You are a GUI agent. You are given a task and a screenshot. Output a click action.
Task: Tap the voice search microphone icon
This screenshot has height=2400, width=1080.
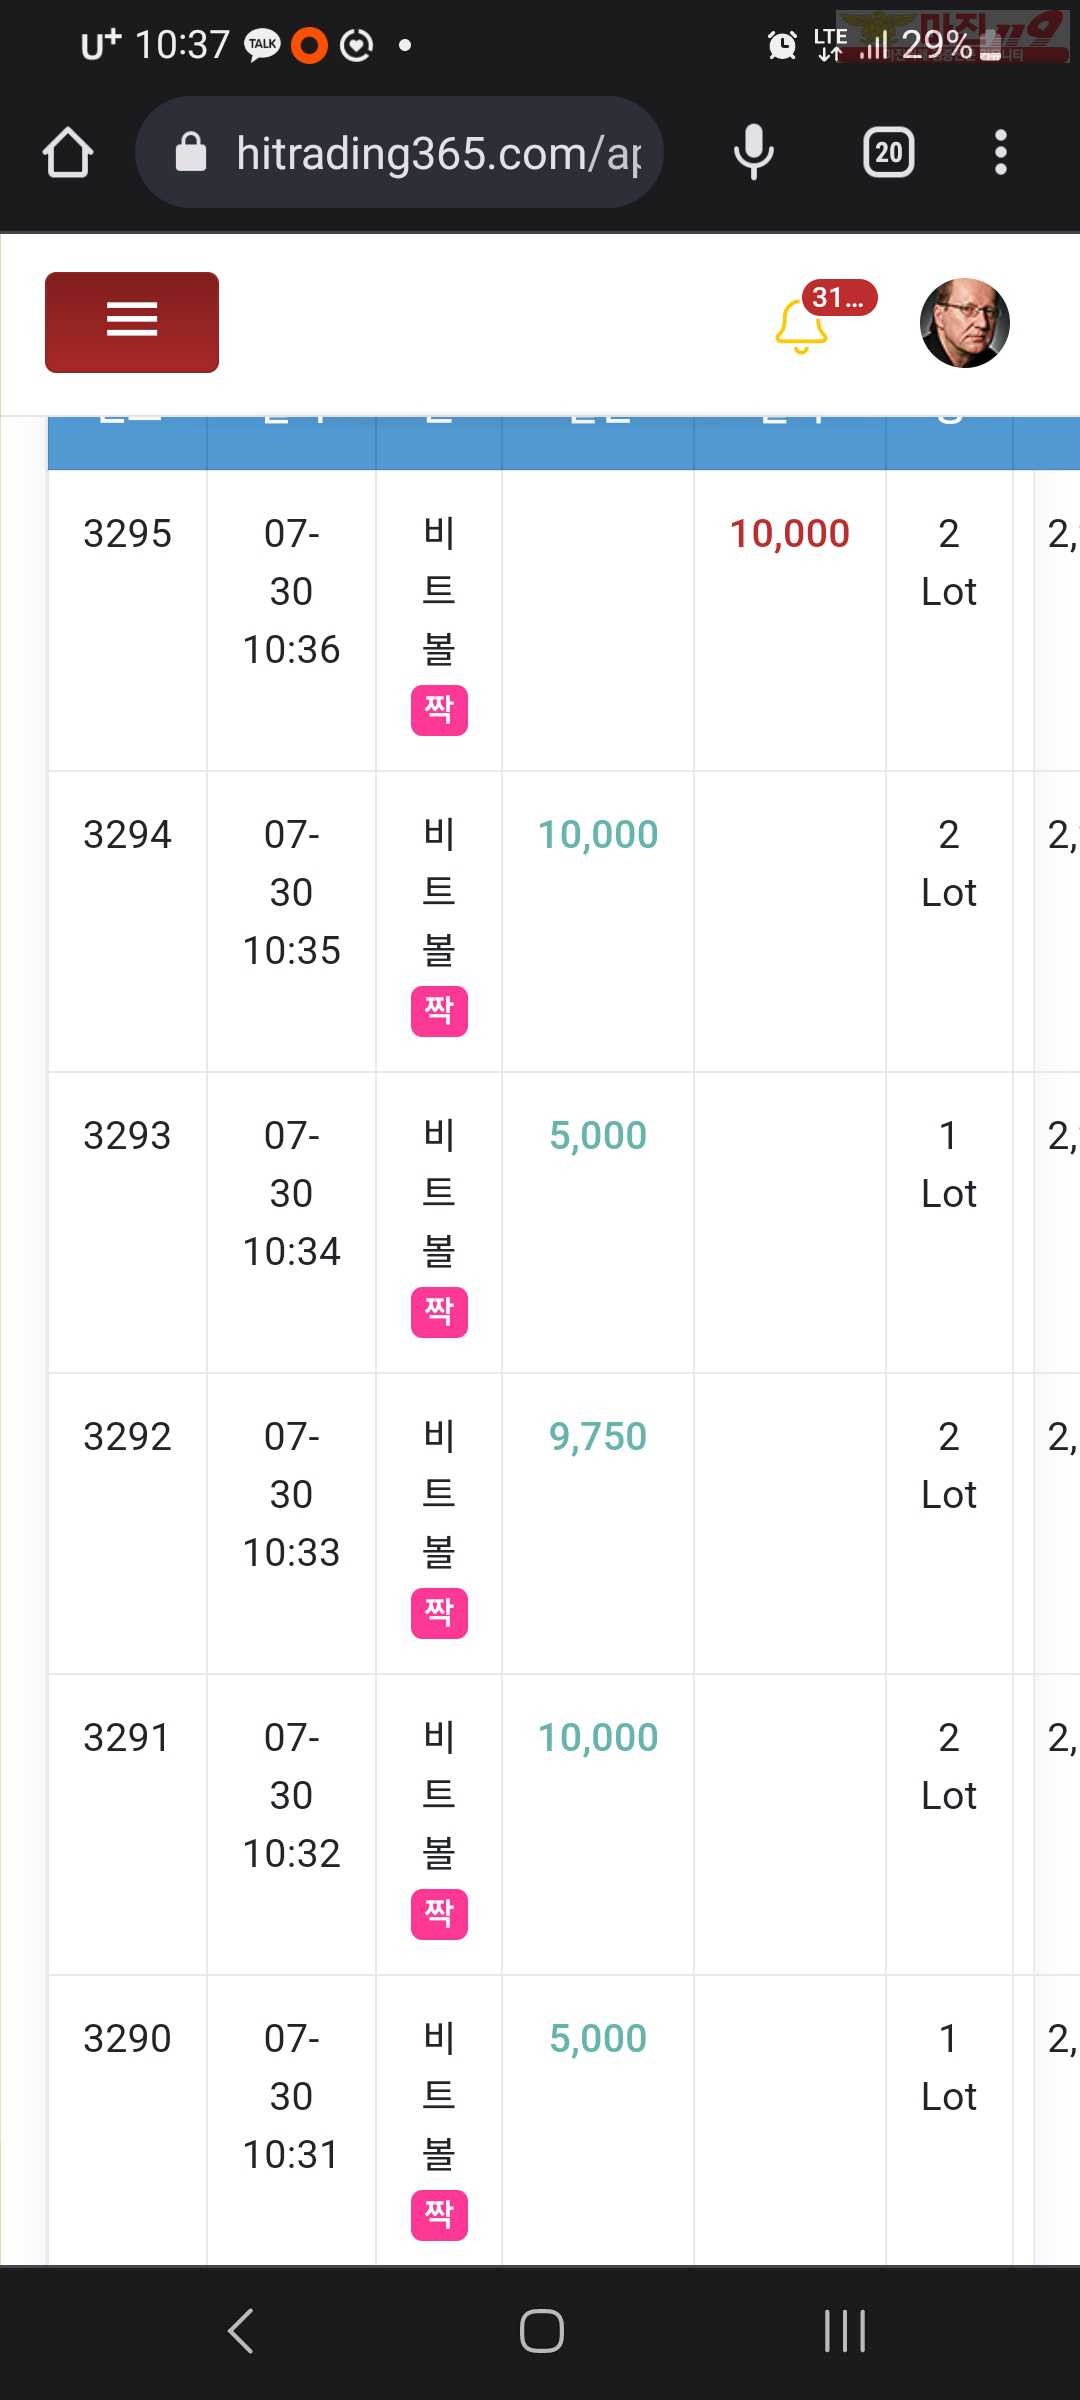[754, 153]
